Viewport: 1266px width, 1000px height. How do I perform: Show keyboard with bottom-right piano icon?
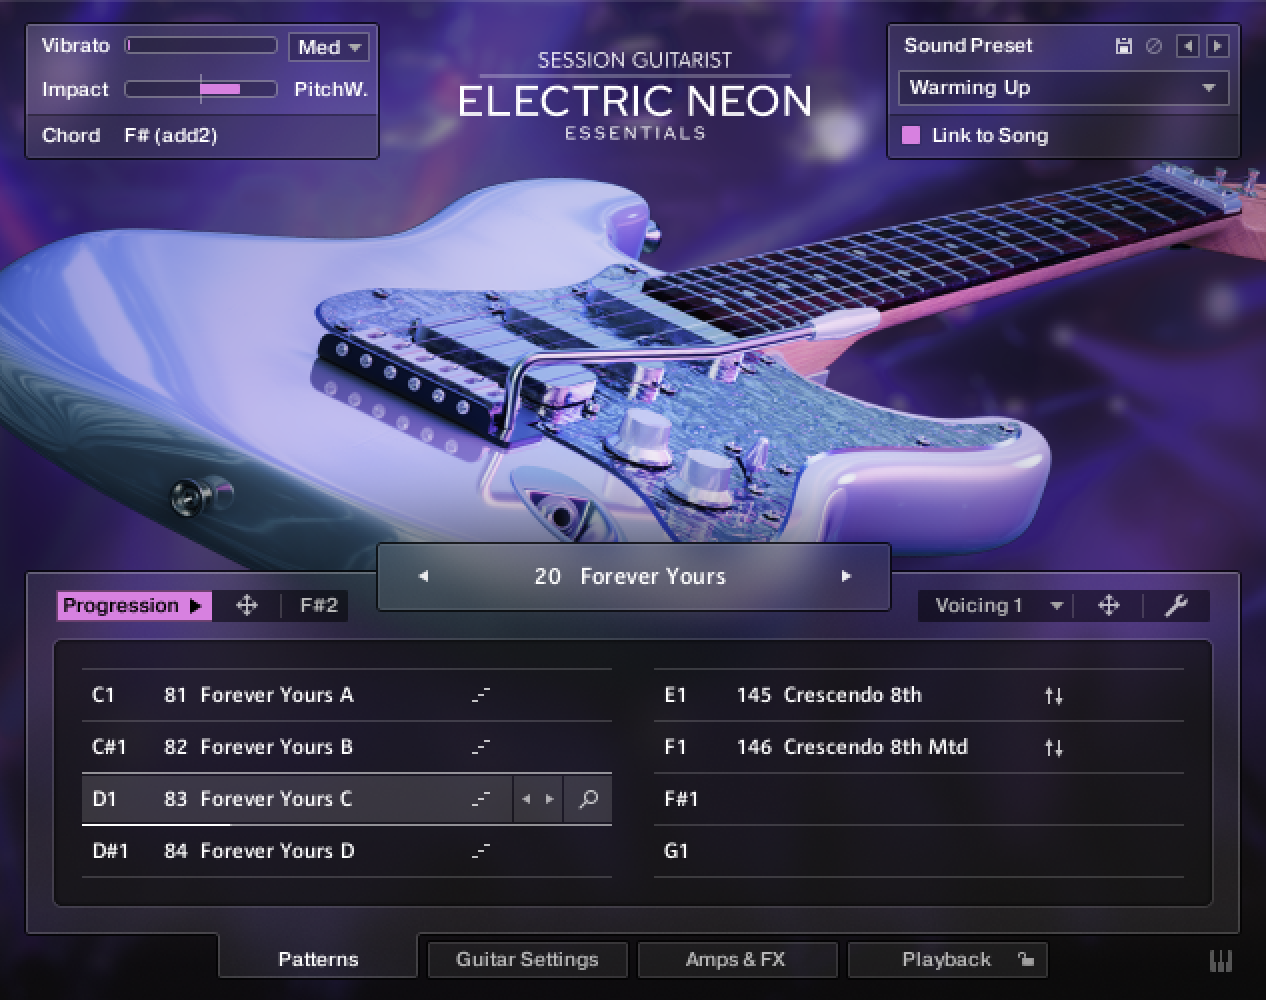click(x=1221, y=961)
